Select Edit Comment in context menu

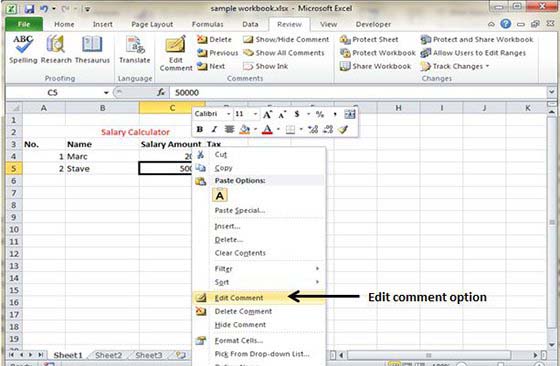click(259, 297)
